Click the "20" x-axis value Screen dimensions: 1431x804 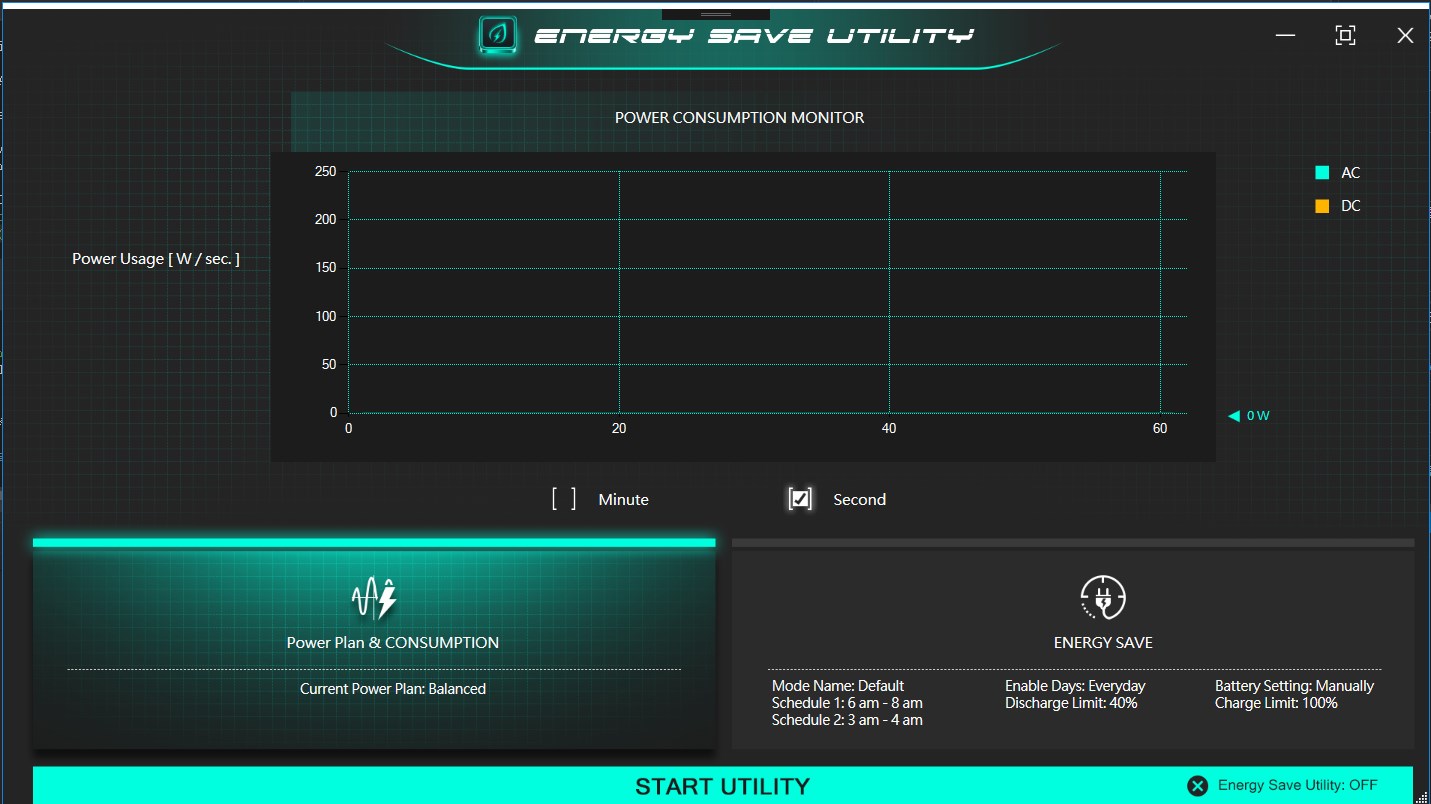[619, 428]
